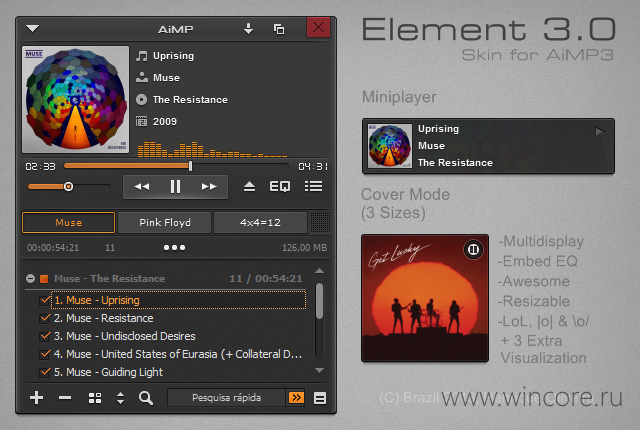Select track 3. Muse - Undisclosed Desires
This screenshot has width=640, height=430.
point(178,336)
